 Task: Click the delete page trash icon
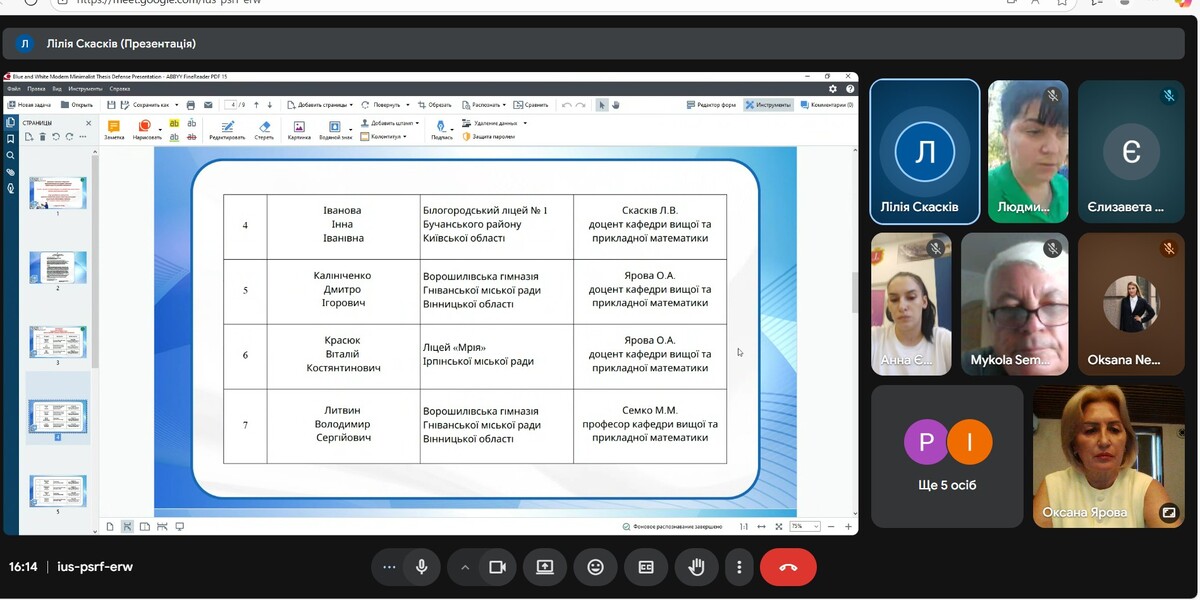tap(42, 136)
